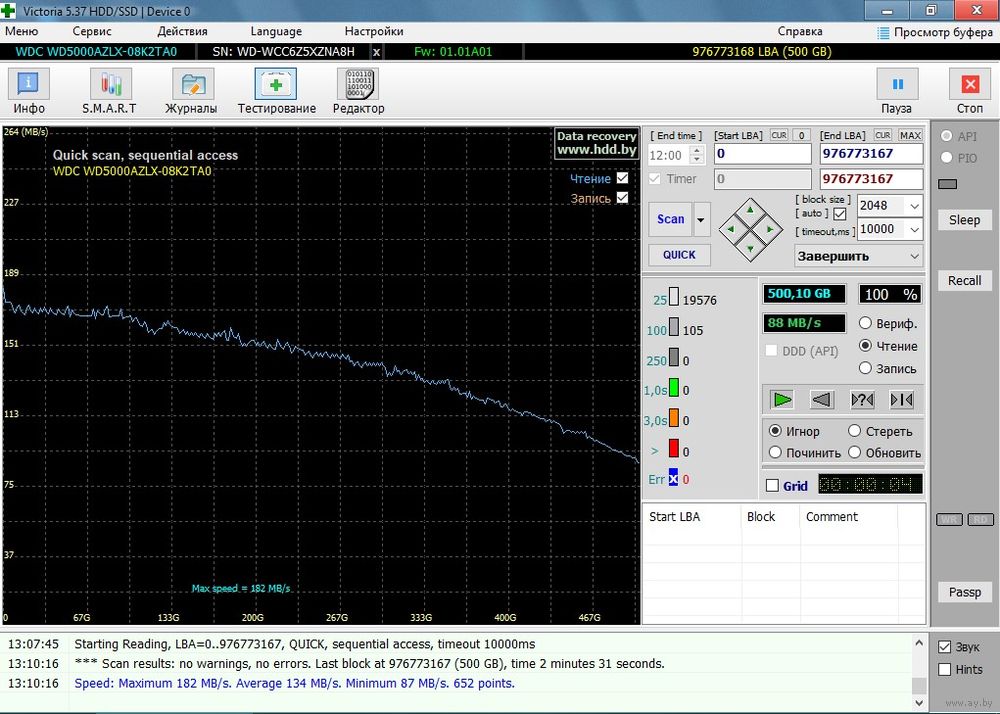This screenshot has height=714, width=1000.
Task: Click the red slow block color swatch
Action: click(673, 448)
